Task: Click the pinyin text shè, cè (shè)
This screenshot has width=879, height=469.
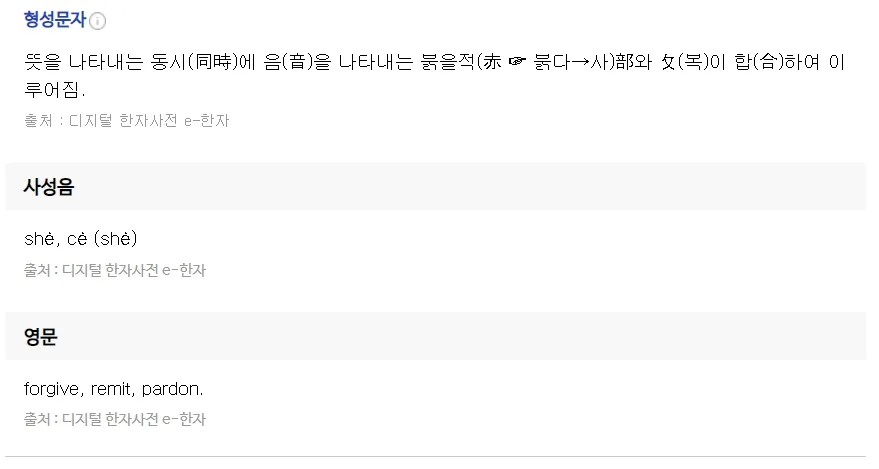Action: [80, 240]
